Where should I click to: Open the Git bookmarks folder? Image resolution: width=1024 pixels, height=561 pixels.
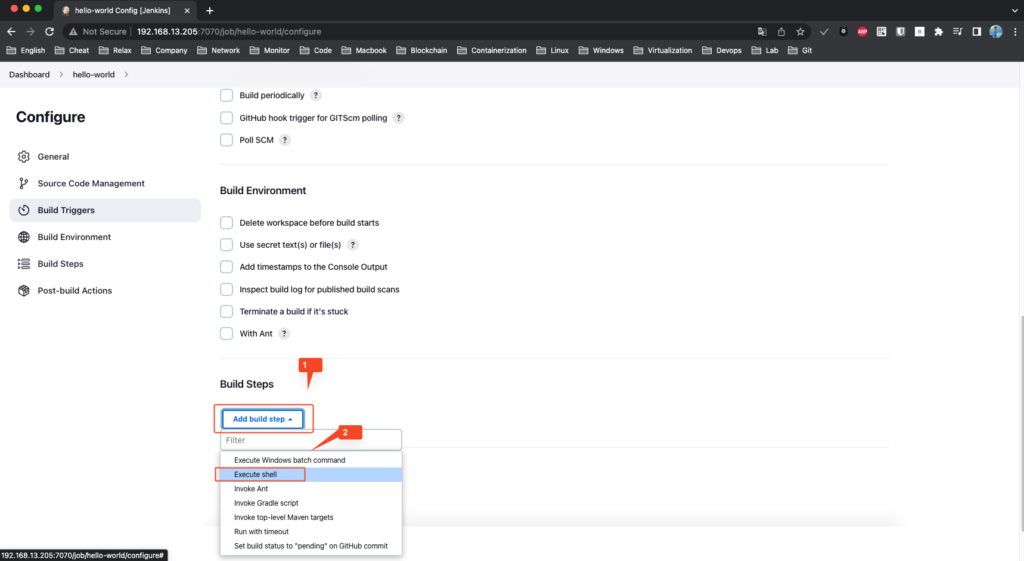coord(800,50)
